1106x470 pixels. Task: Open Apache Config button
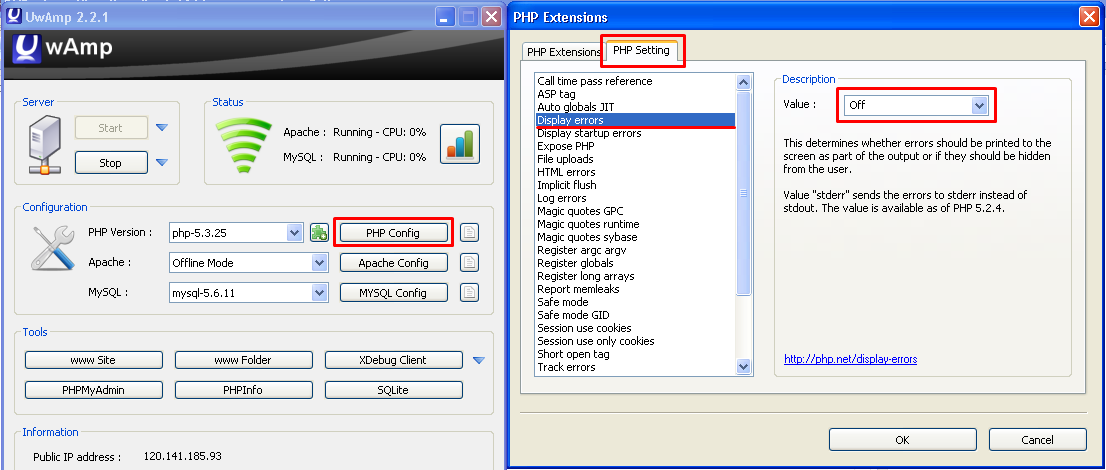coord(394,263)
